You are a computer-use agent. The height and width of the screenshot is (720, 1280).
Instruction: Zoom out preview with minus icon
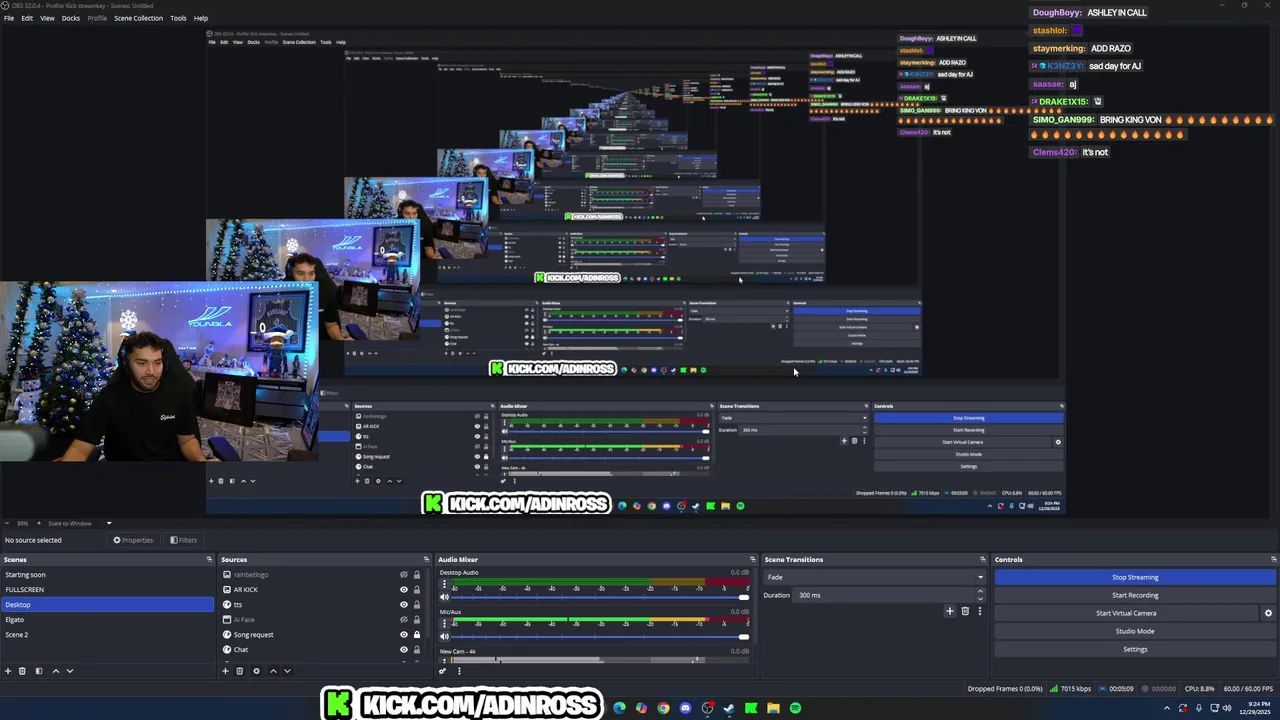[x=8, y=523]
